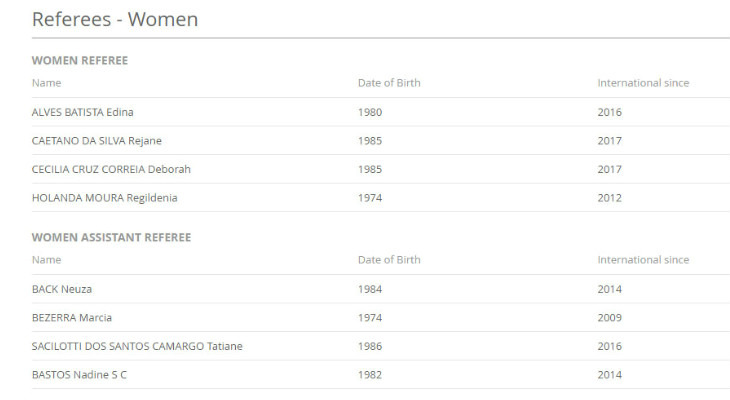Select the birth year 1980 for Edina
The height and width of the screenshot is (400, 730).
tap(370, 112)
